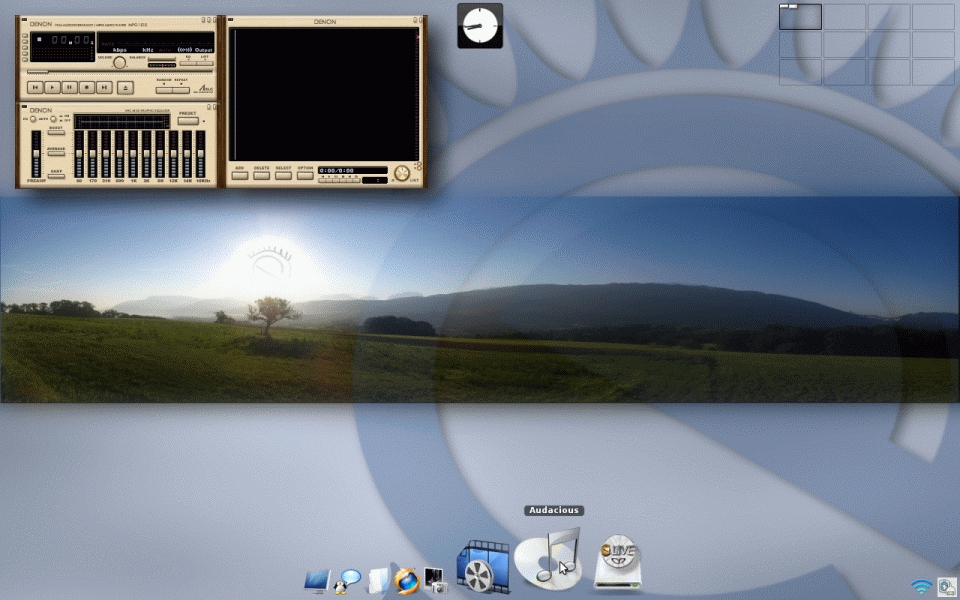Open the penguin chat messenger dock icon
The height and width of the screenshot is (600, 960).
[x=347, y=581]
